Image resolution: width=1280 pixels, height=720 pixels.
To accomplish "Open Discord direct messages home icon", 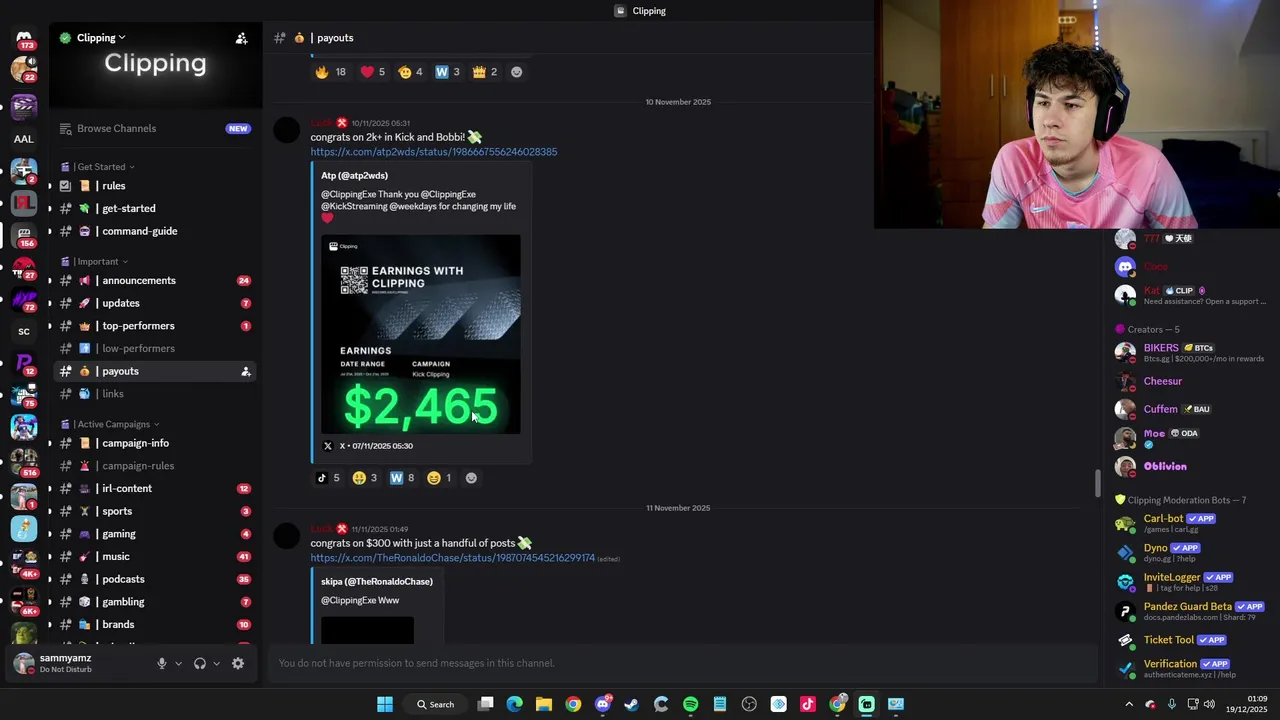I will (24, 38).
